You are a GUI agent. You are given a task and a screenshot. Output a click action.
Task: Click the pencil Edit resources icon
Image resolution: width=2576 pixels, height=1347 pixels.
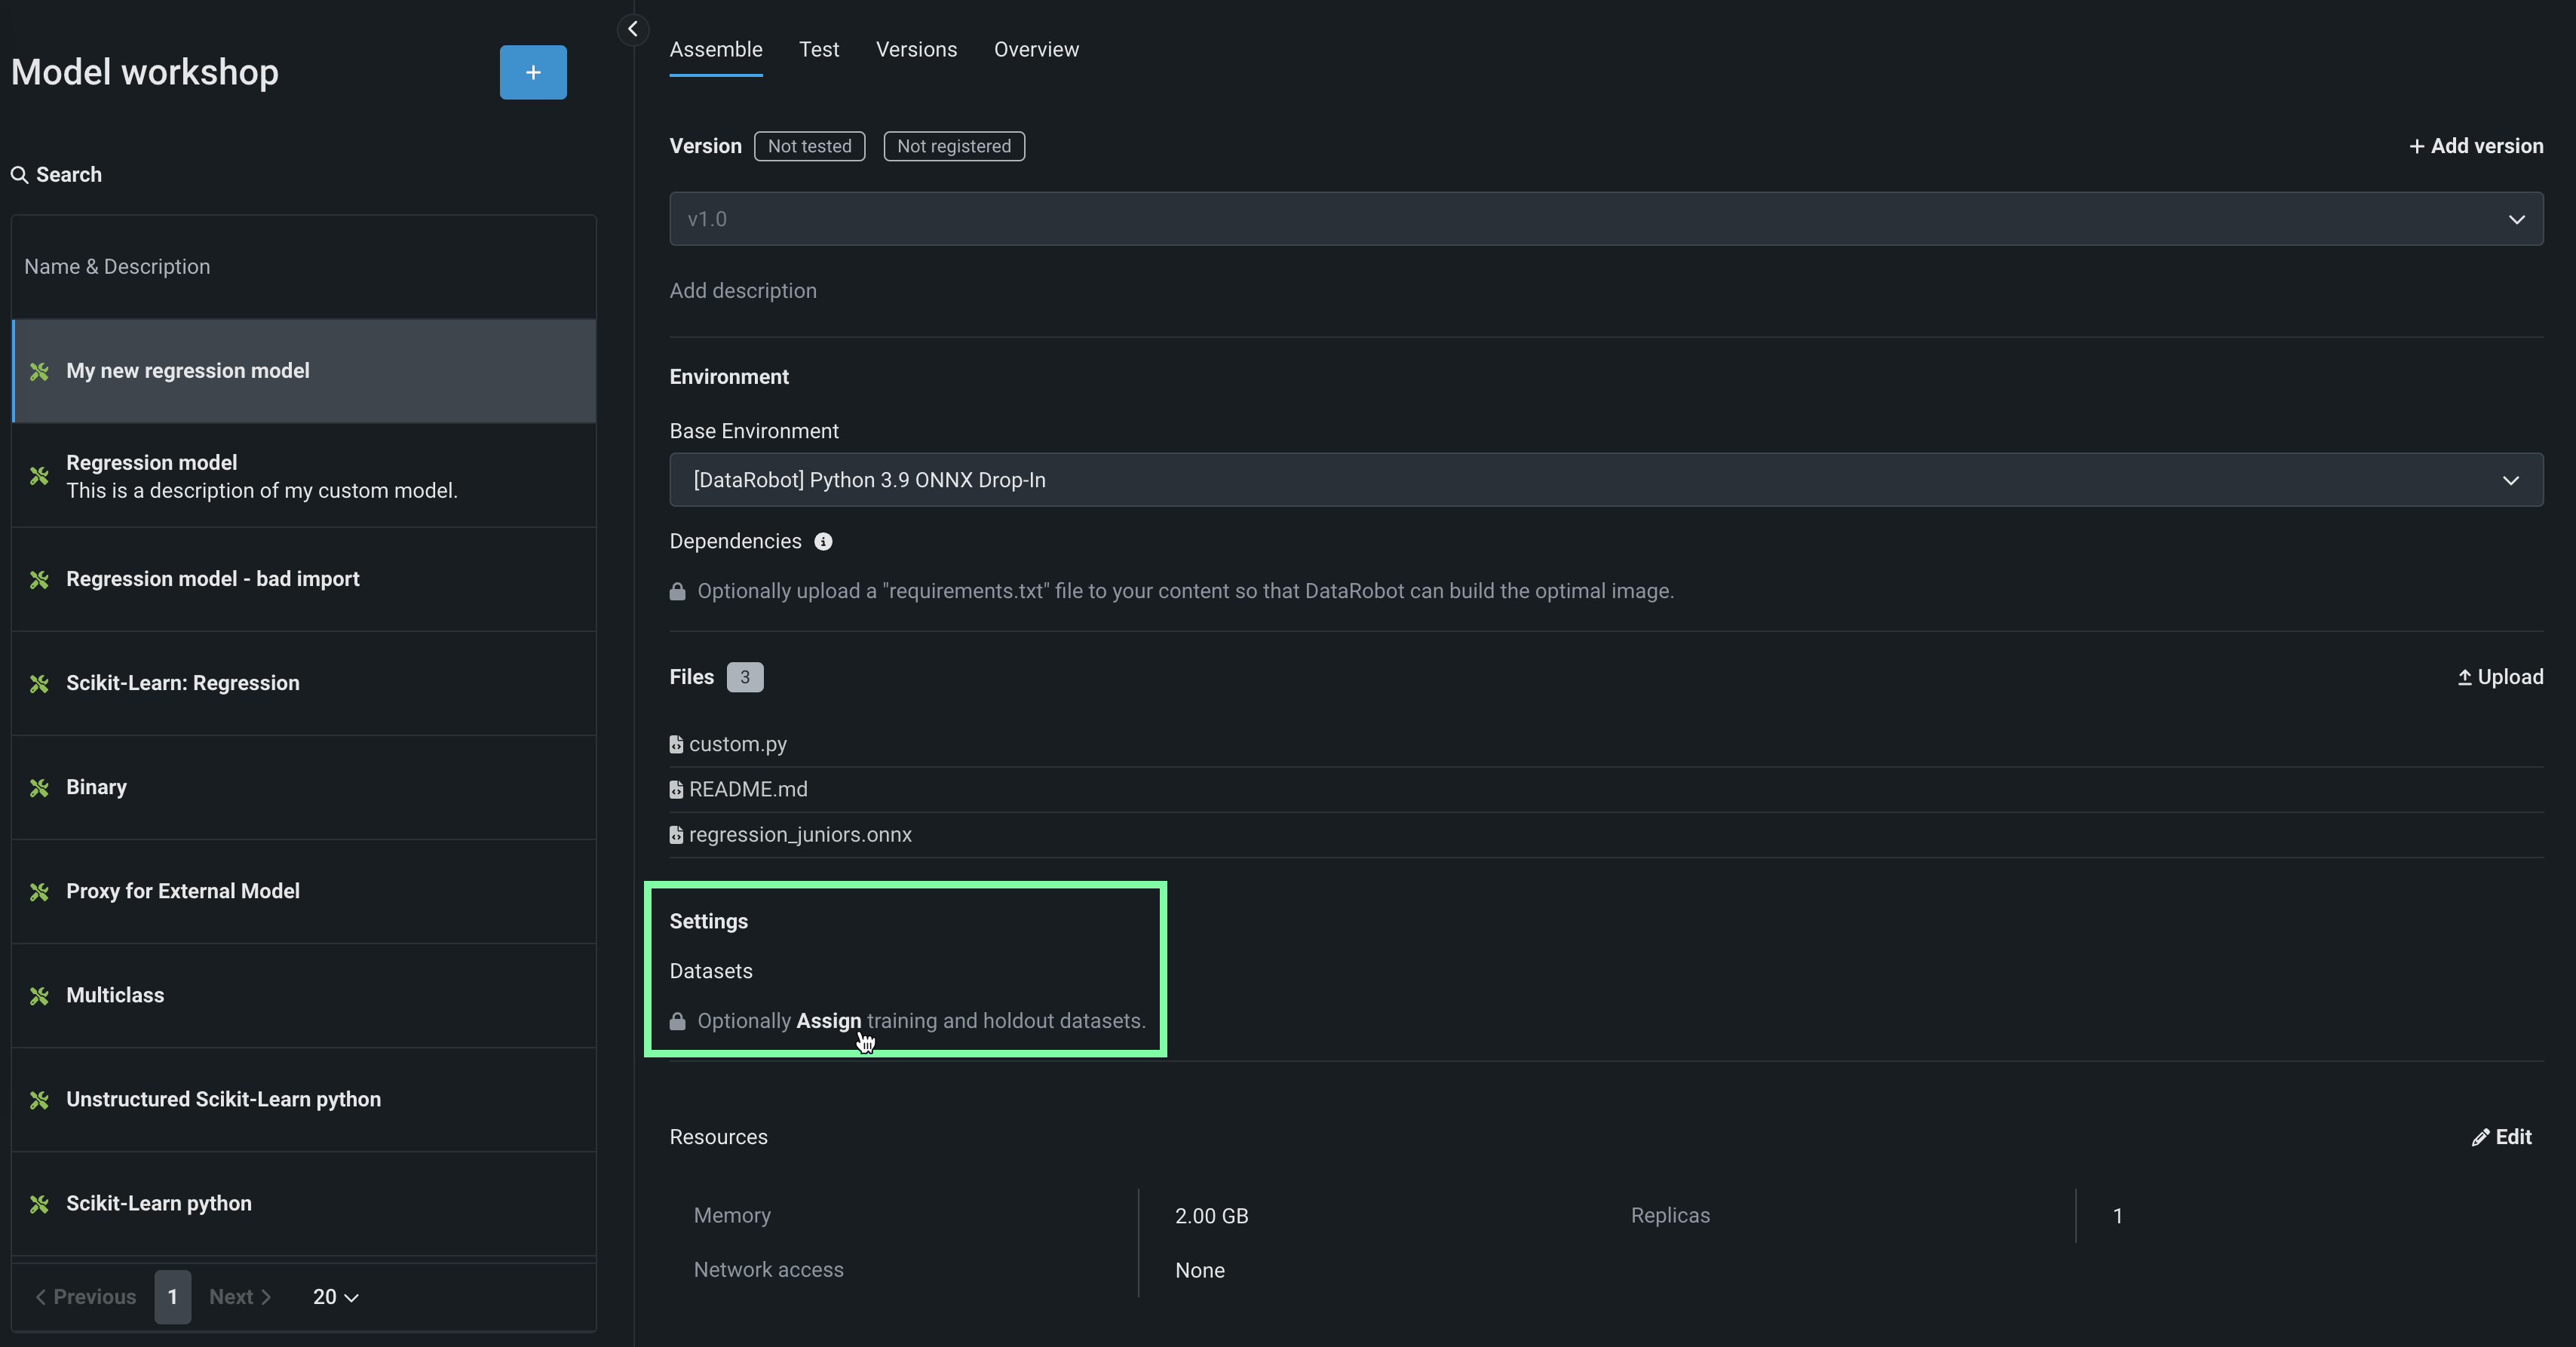click(2480, 1137)
